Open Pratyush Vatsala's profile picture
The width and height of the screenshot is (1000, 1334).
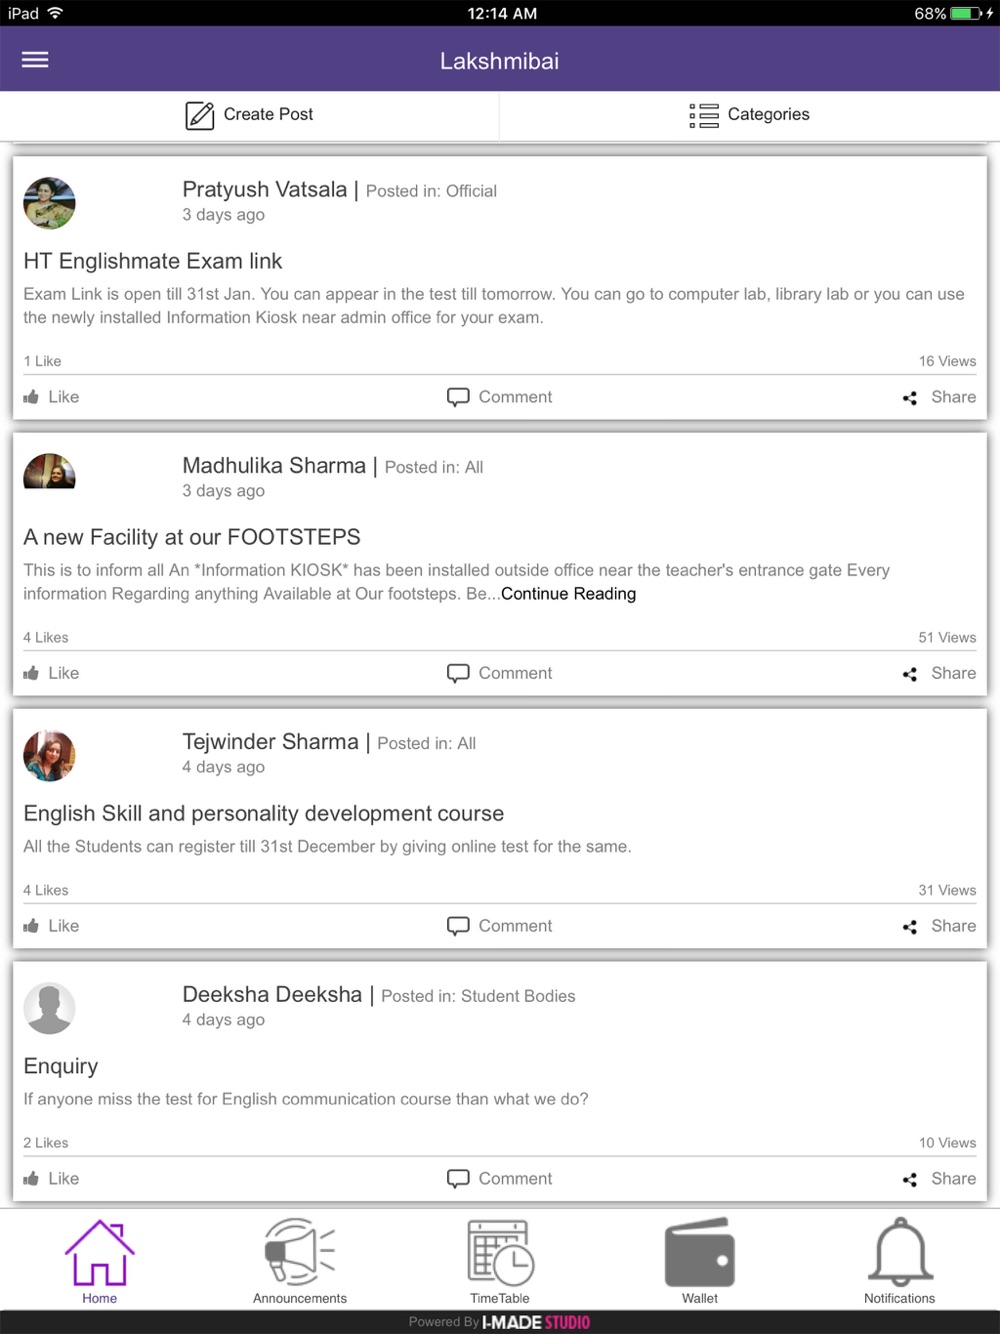(x=49, y=203)
